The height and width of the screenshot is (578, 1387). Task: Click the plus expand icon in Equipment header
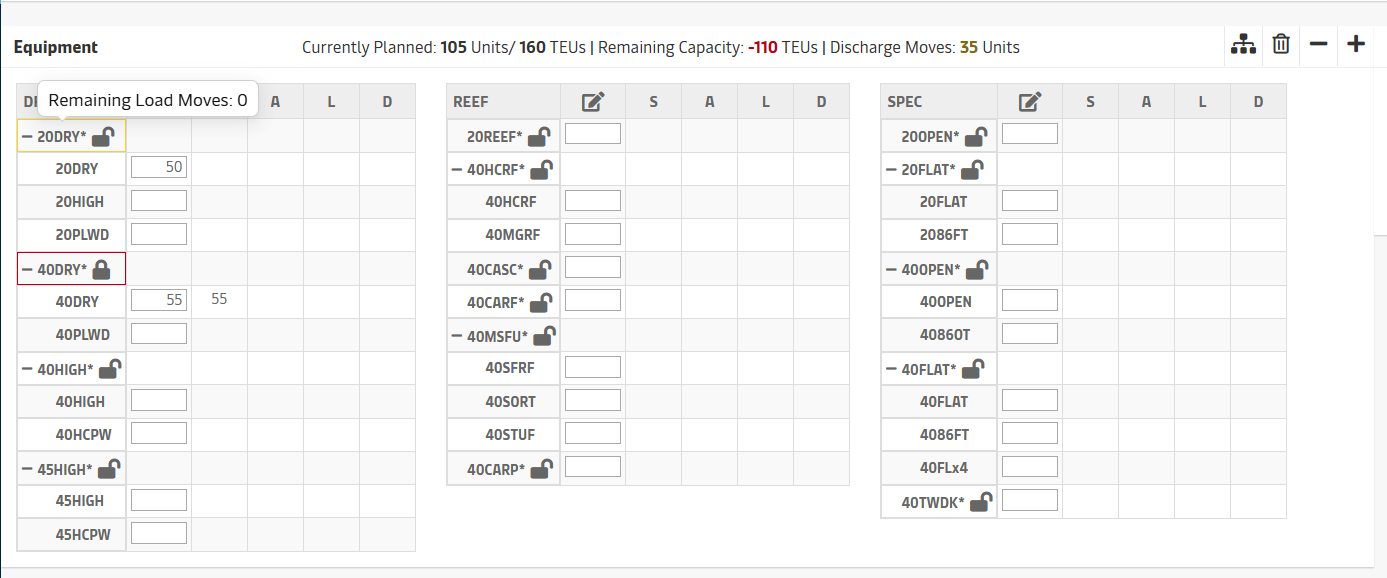coord(1356,45)
